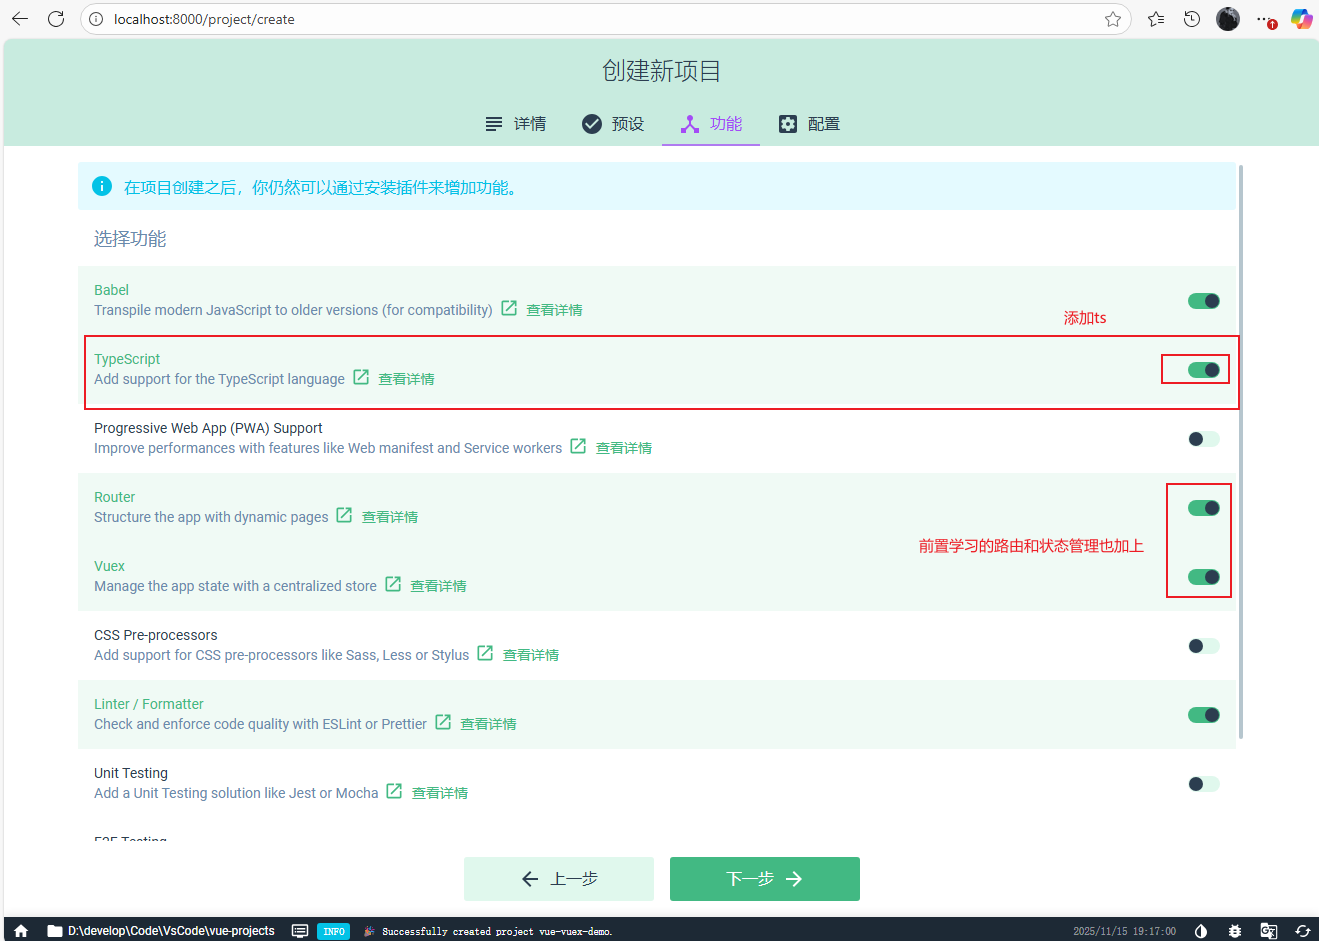The width and height of the screenshot is (1319, 941).
Task: Click the 上一步 button
Action: [559, 879]
